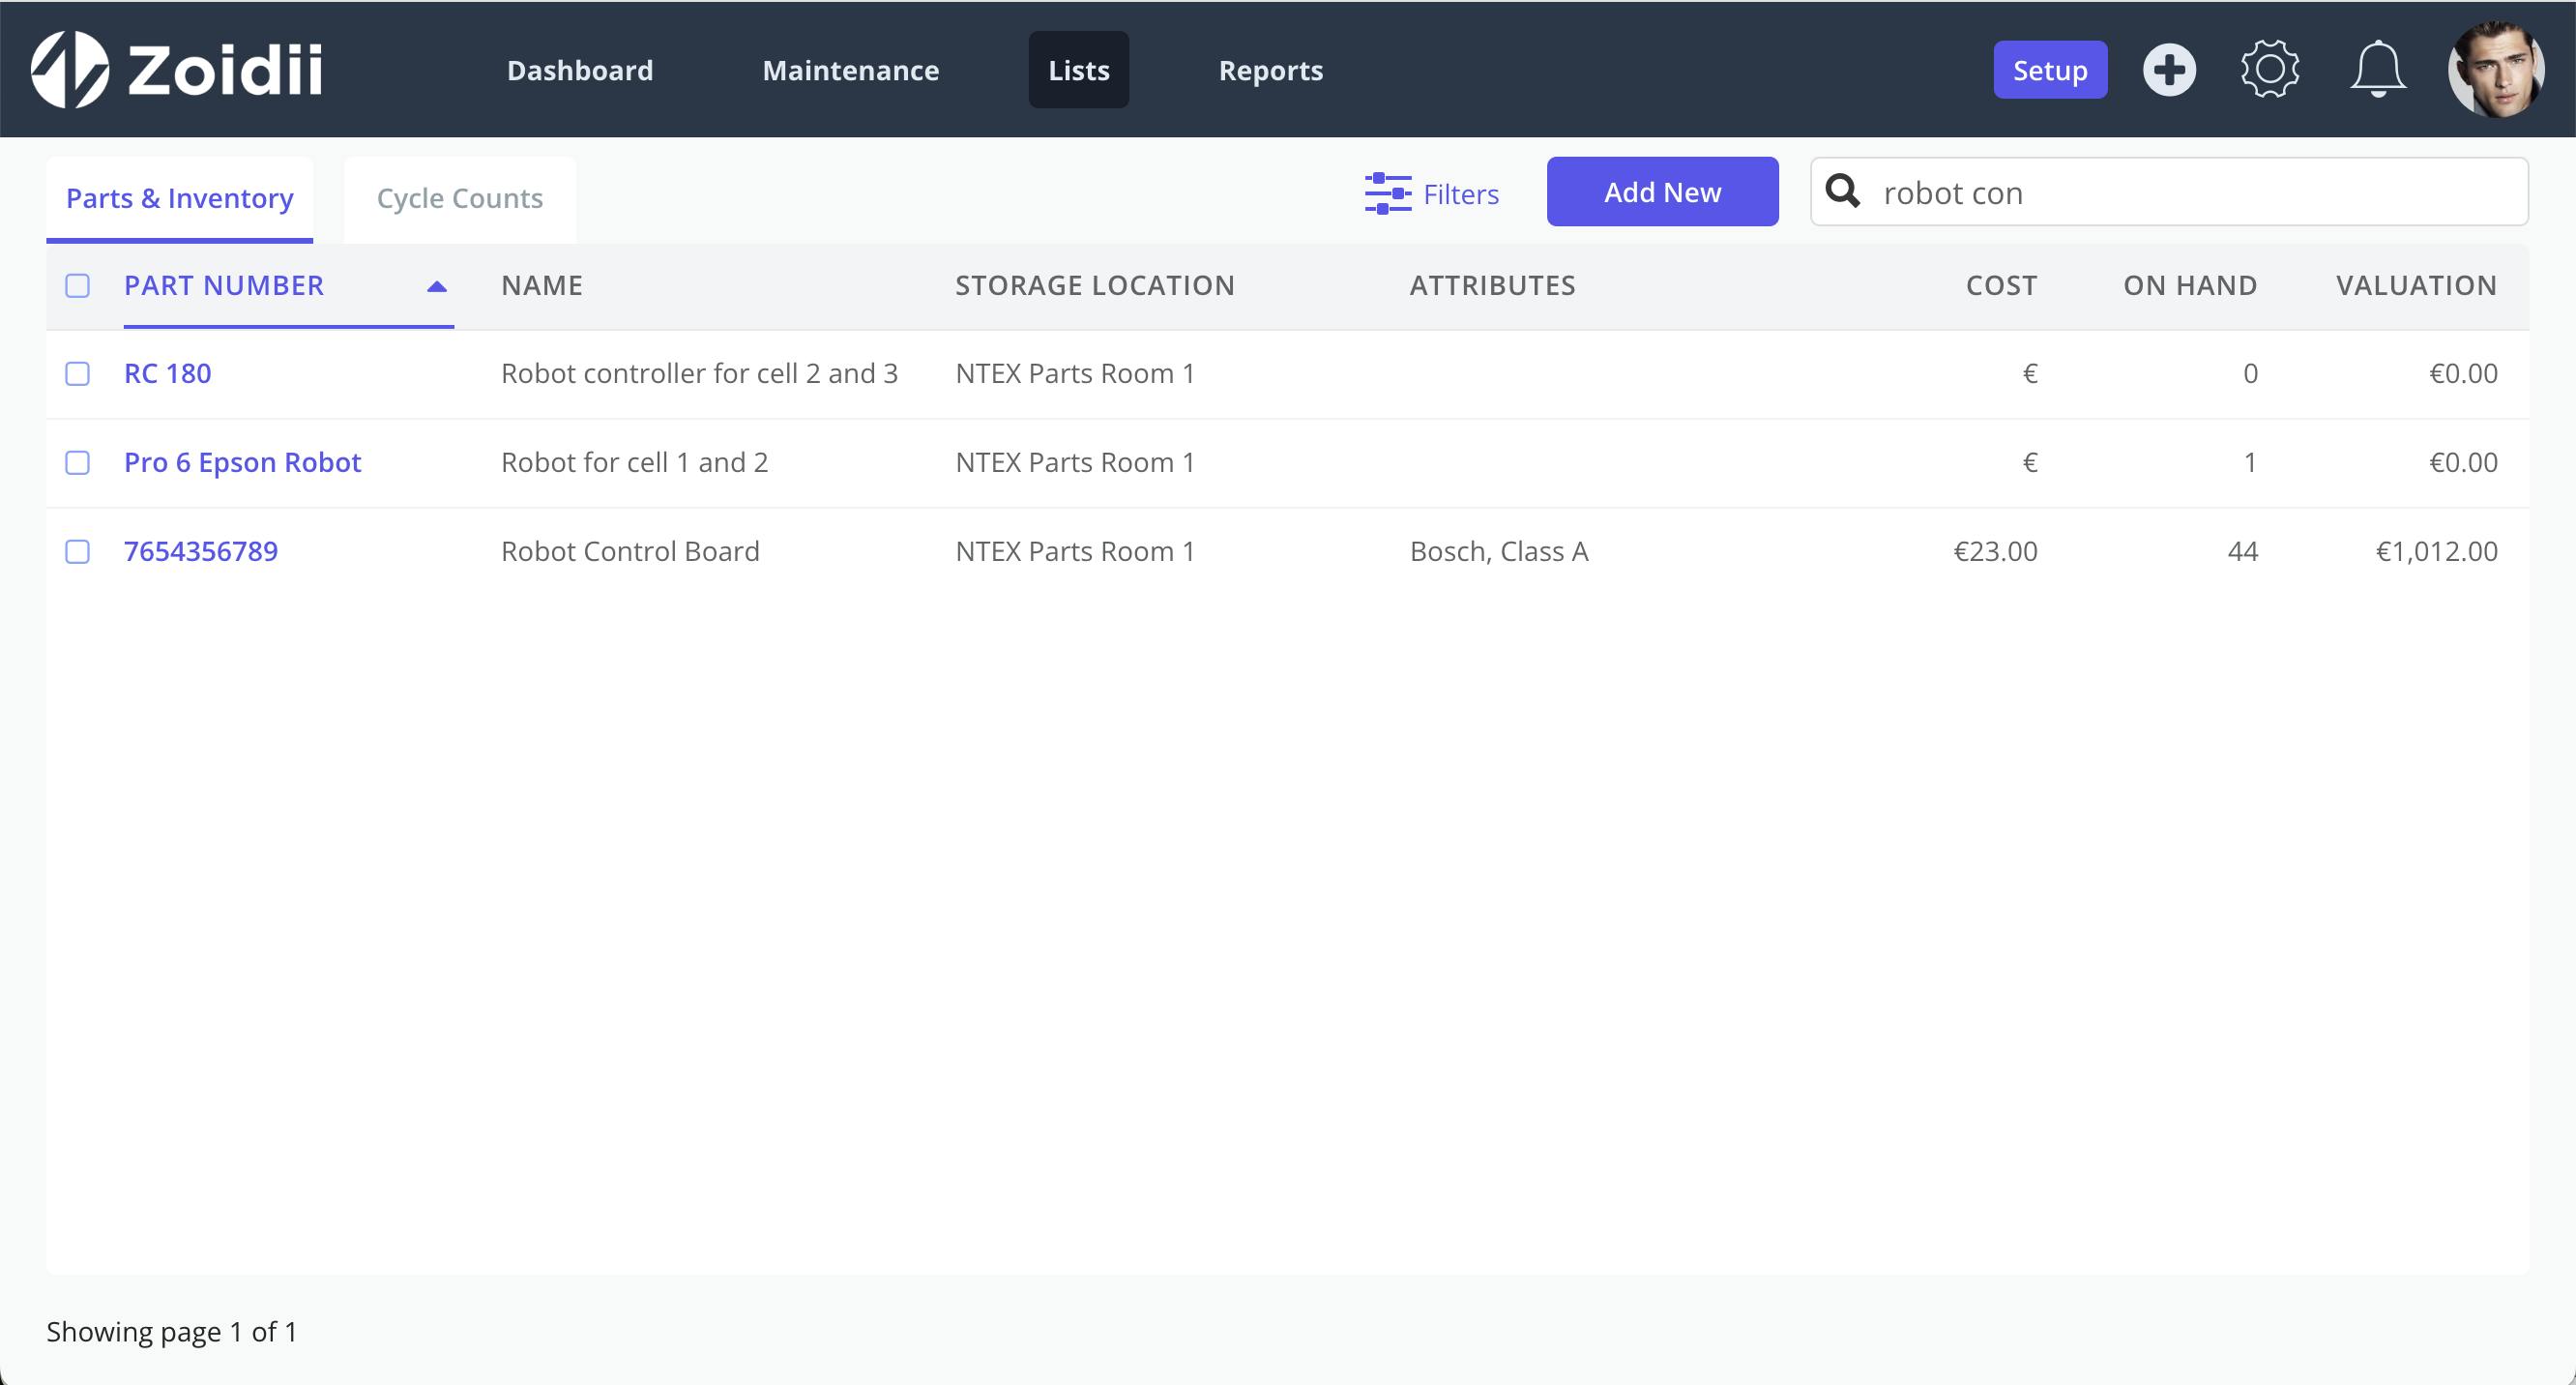Check the Pro 6 Epson Robot checkbox

click(x=77, y=463)
